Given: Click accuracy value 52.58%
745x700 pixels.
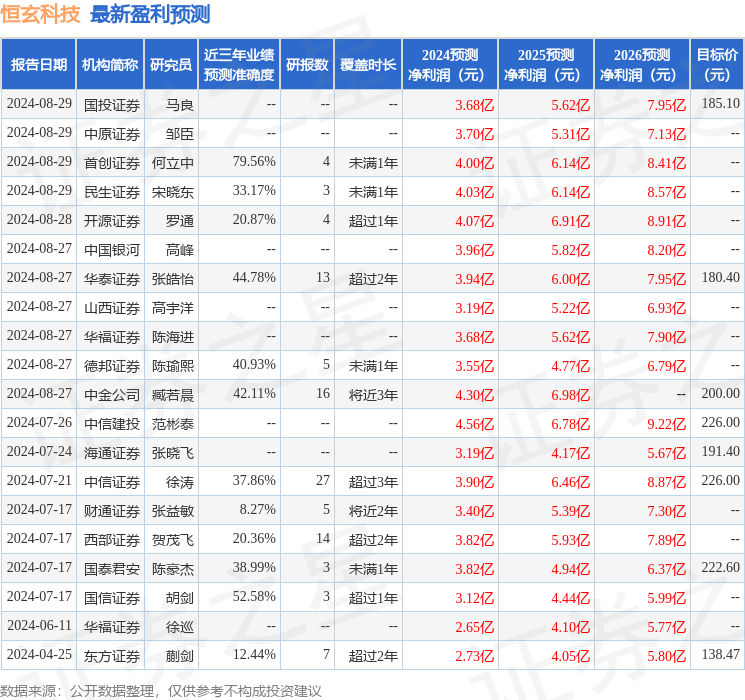Looking at the screenshot, I should pos(254,596).
